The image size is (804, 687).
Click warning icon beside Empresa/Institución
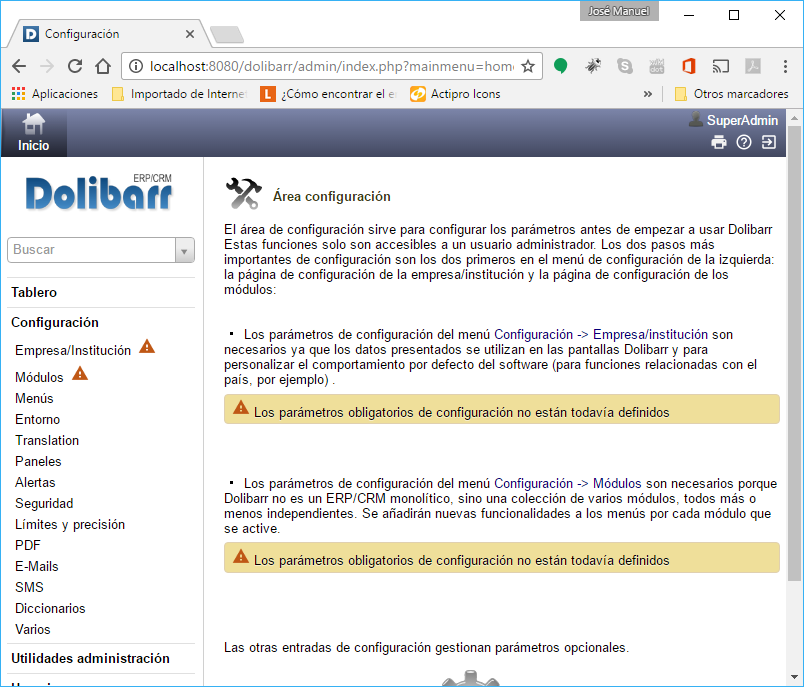pos(147,347)
